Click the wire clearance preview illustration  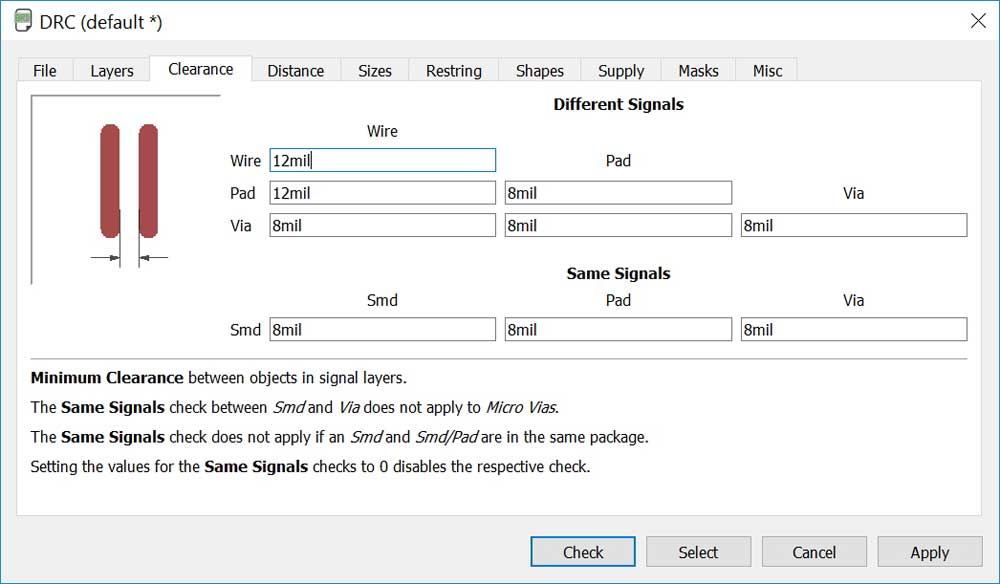click(x=129, y=191)
